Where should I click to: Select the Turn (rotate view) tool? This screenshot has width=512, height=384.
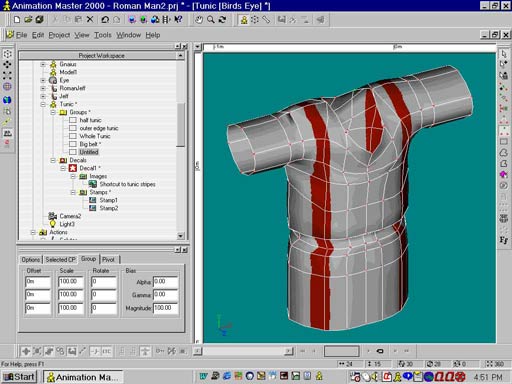pyautogui.click(x=222, y=20)
